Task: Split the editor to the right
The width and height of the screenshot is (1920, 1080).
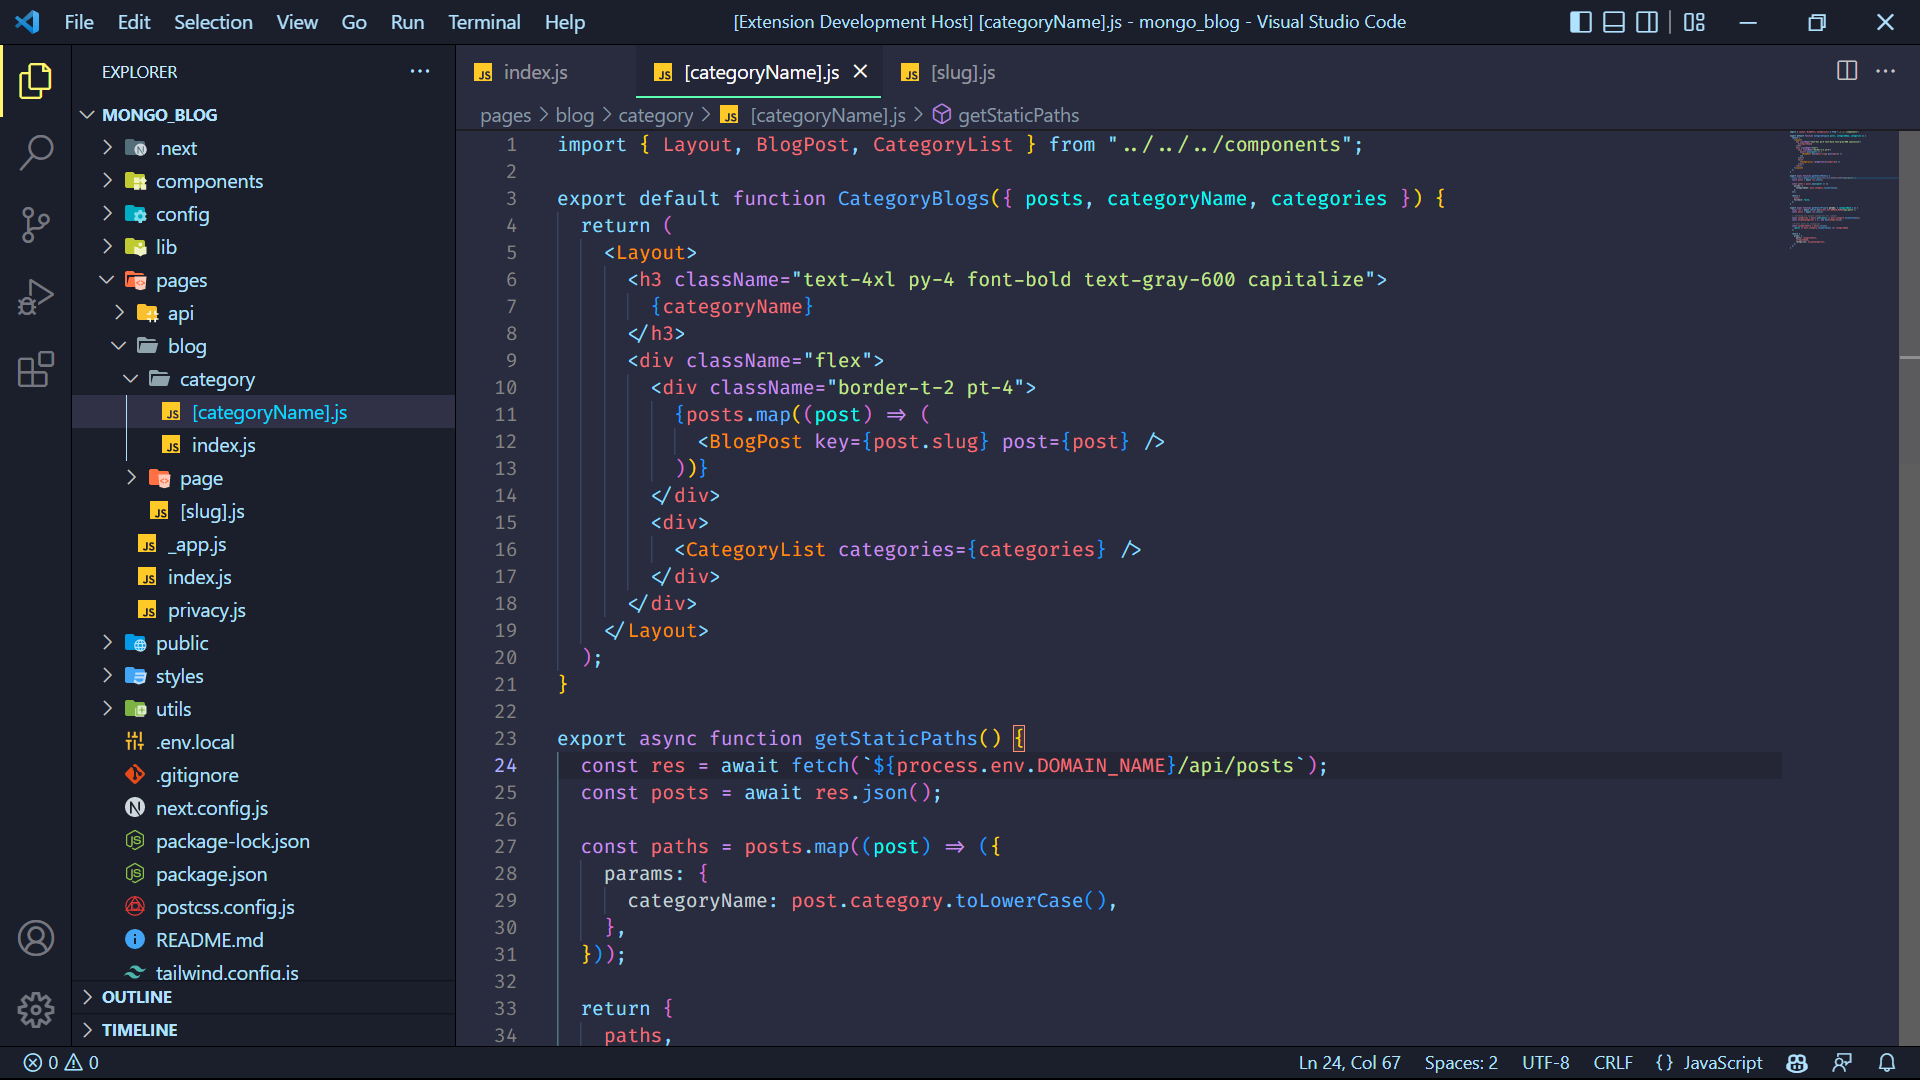Action: (1847, 71)
